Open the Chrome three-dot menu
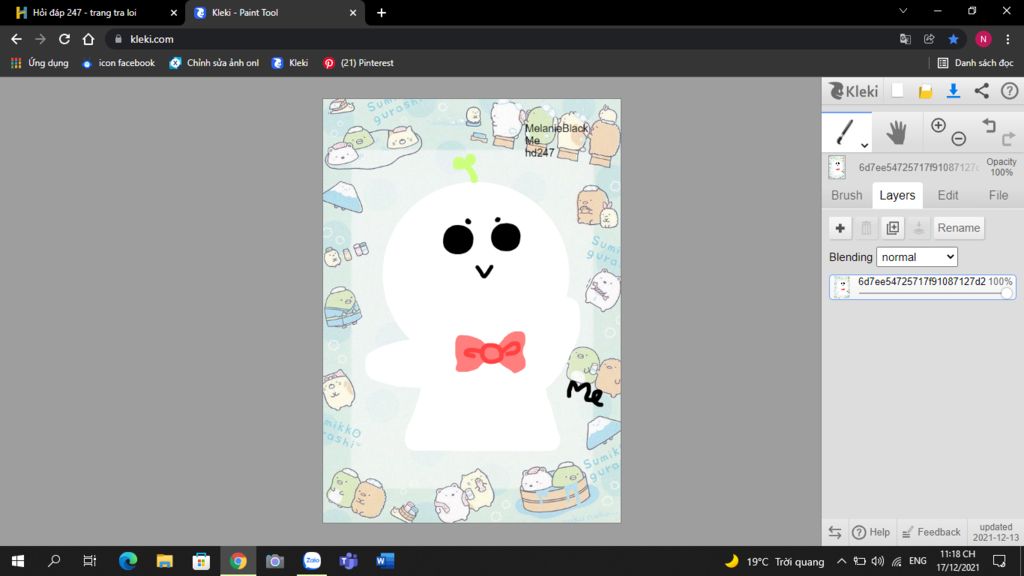1024x576 pixels. 1008,39
